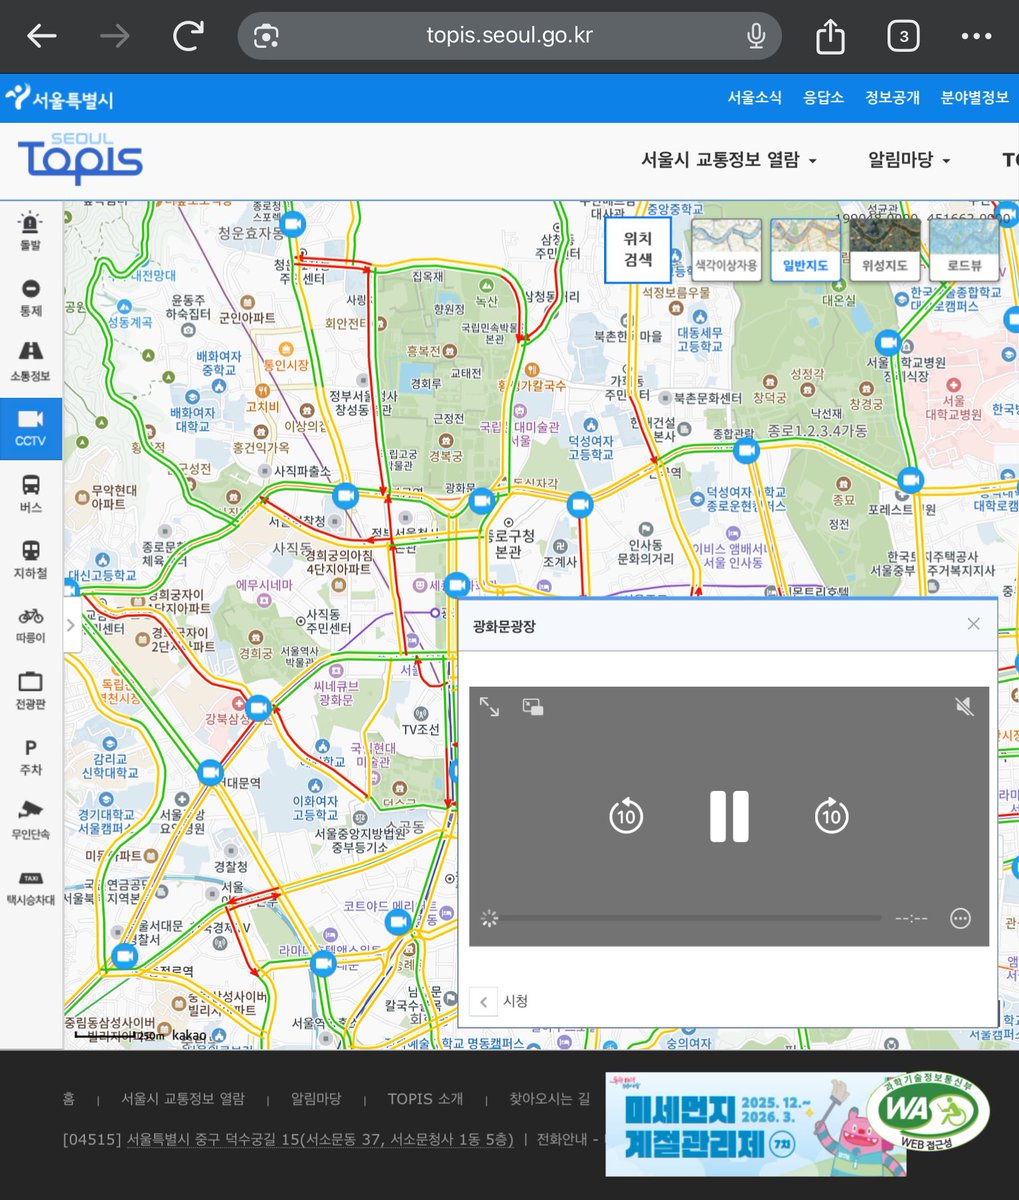Select 통제 traffic control in the sidebar
The image size is (1019, 1200).
31,297
